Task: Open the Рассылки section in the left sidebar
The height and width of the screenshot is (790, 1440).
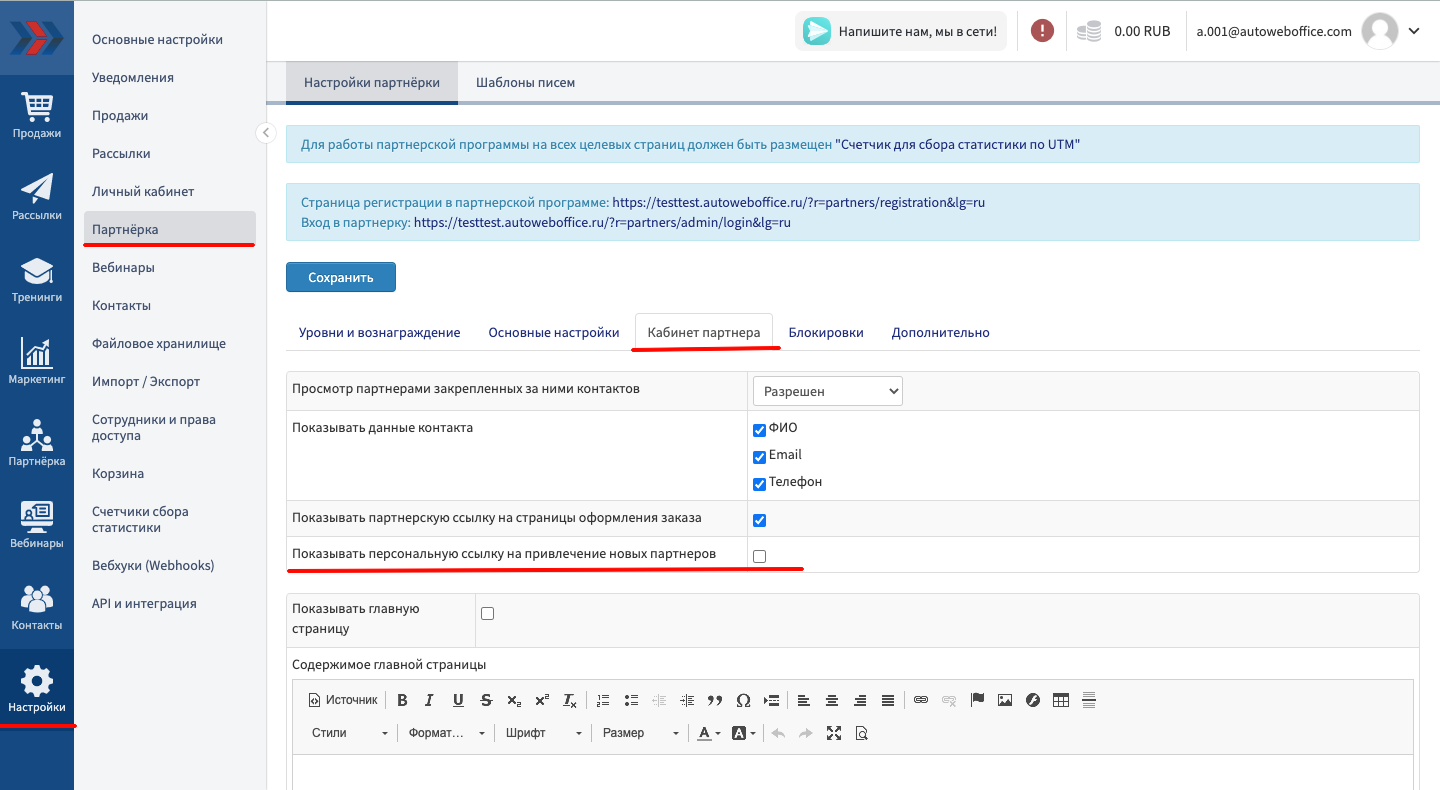Action: click(x=36, y=196)
